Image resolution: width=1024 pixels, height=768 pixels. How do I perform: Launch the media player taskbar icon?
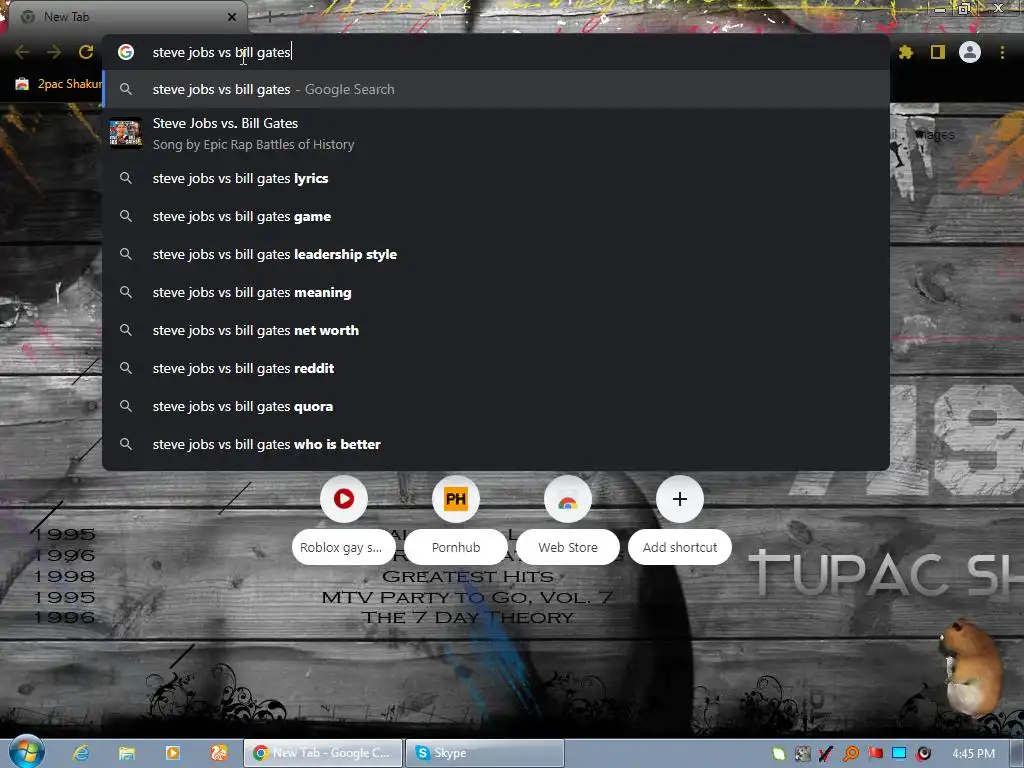click(x=172, y=753)
